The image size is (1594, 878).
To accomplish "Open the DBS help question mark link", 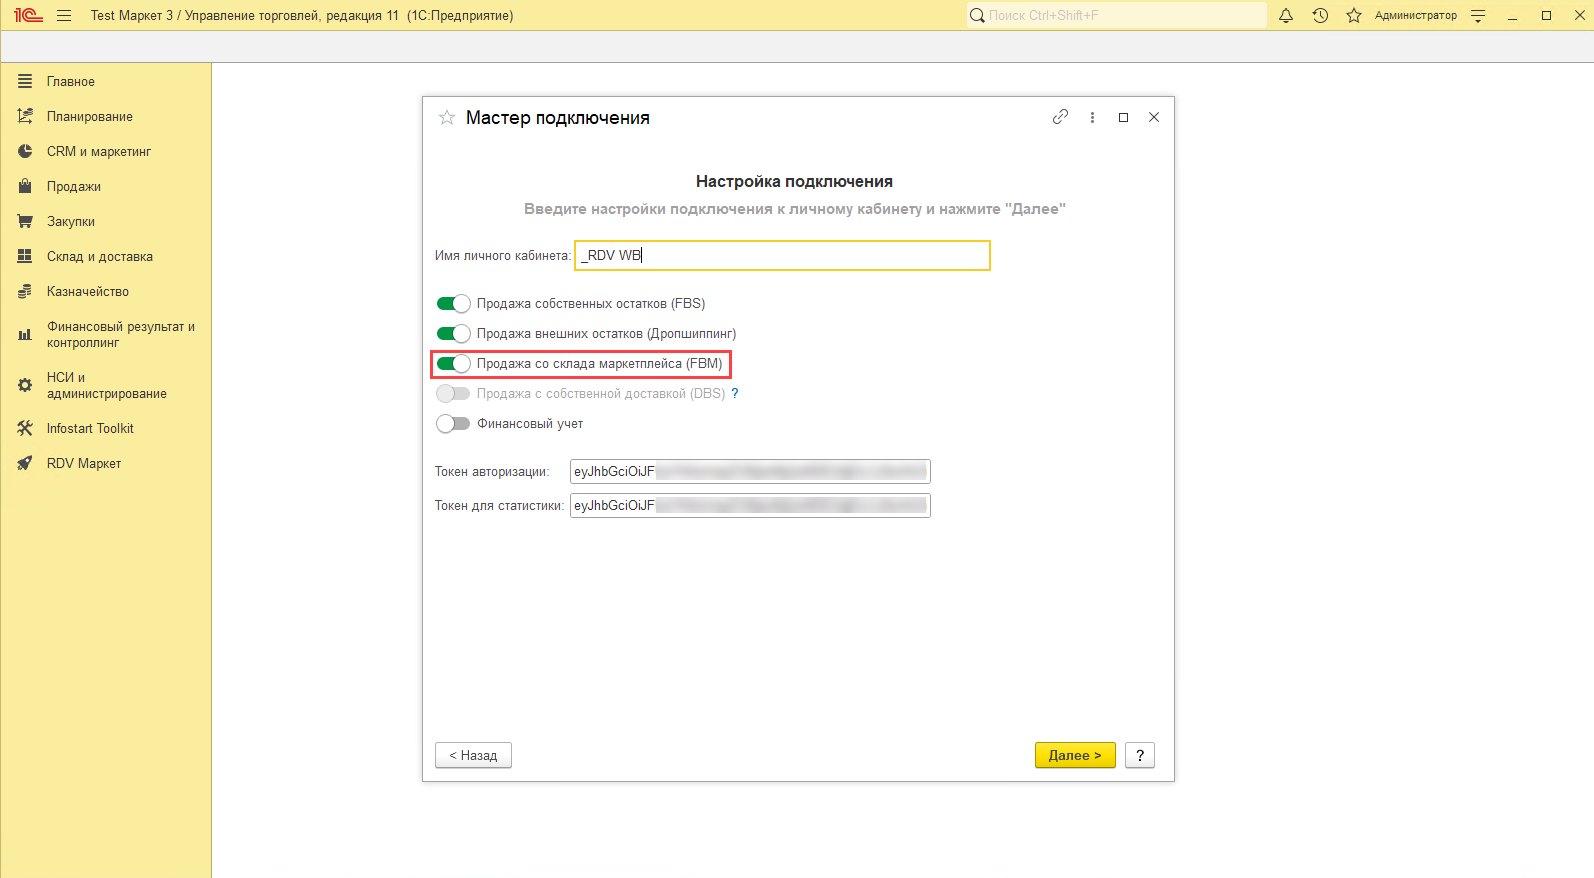I will tap(735, 393).
